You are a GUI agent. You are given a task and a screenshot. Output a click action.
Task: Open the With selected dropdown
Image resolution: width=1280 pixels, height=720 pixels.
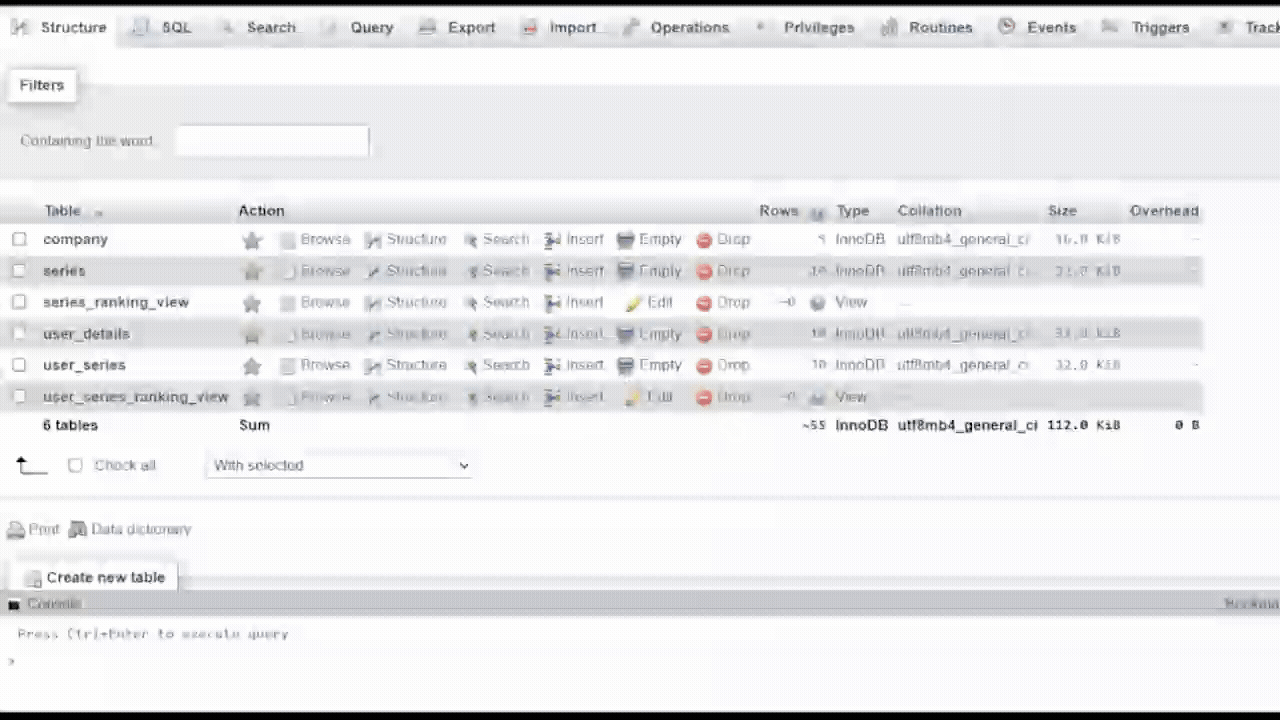coord(340,465)
